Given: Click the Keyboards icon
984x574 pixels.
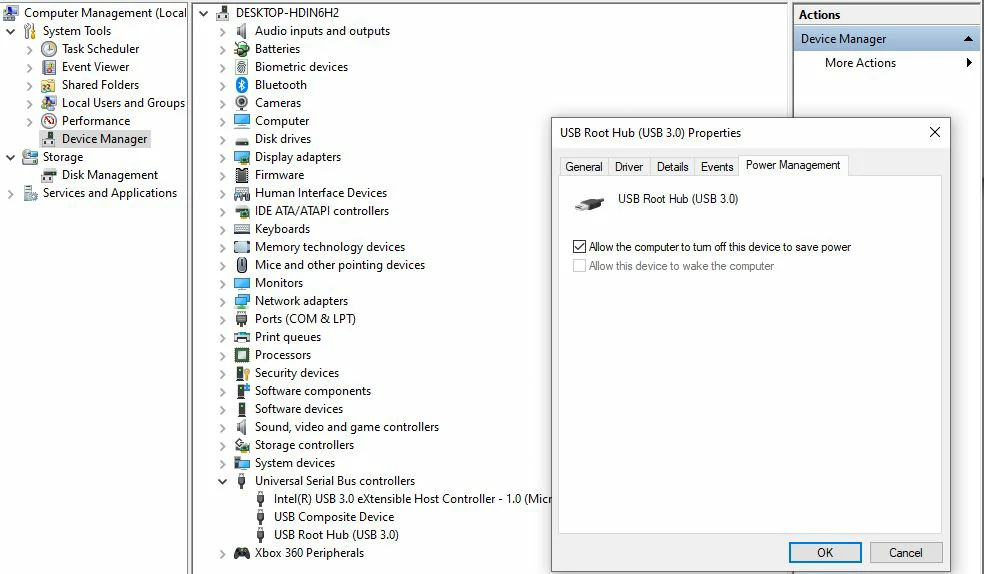Looking at the screenshot, I should click(x=242, y=229).
